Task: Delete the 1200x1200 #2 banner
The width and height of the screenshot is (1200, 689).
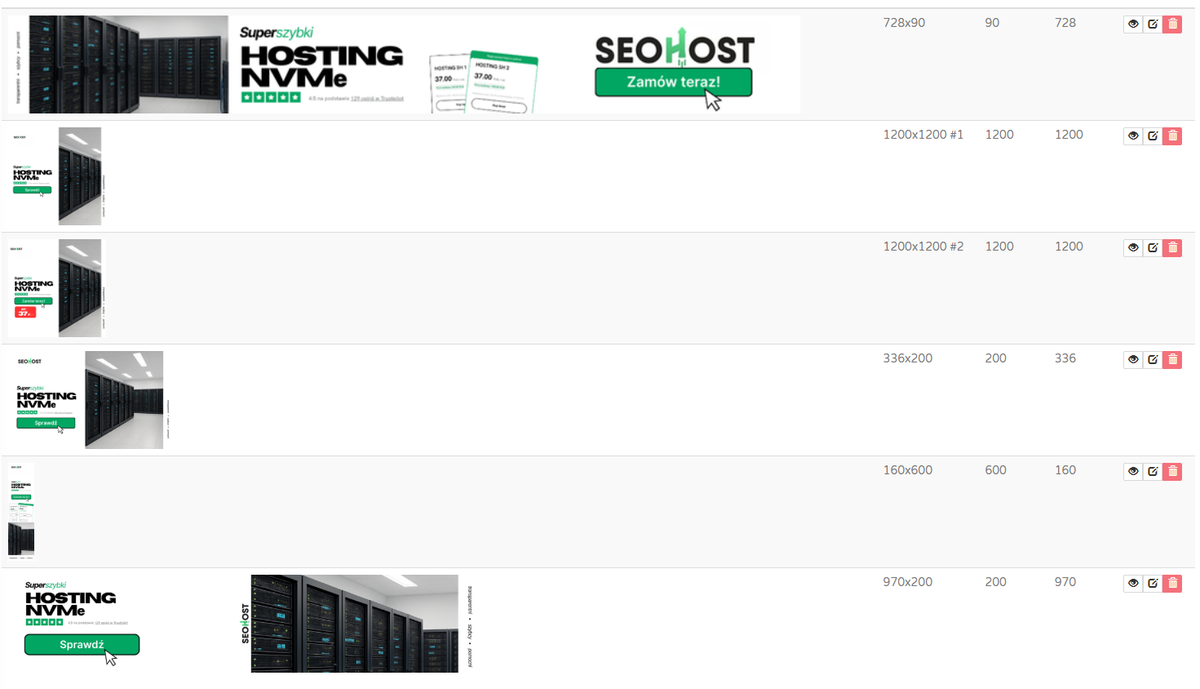Action: [x=1172, y=247]
